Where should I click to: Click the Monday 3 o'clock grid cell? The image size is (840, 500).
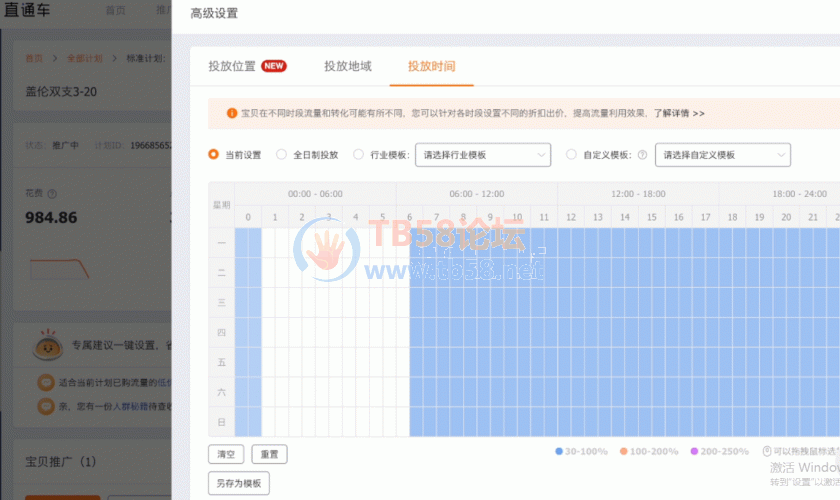[x=329, y=243]
